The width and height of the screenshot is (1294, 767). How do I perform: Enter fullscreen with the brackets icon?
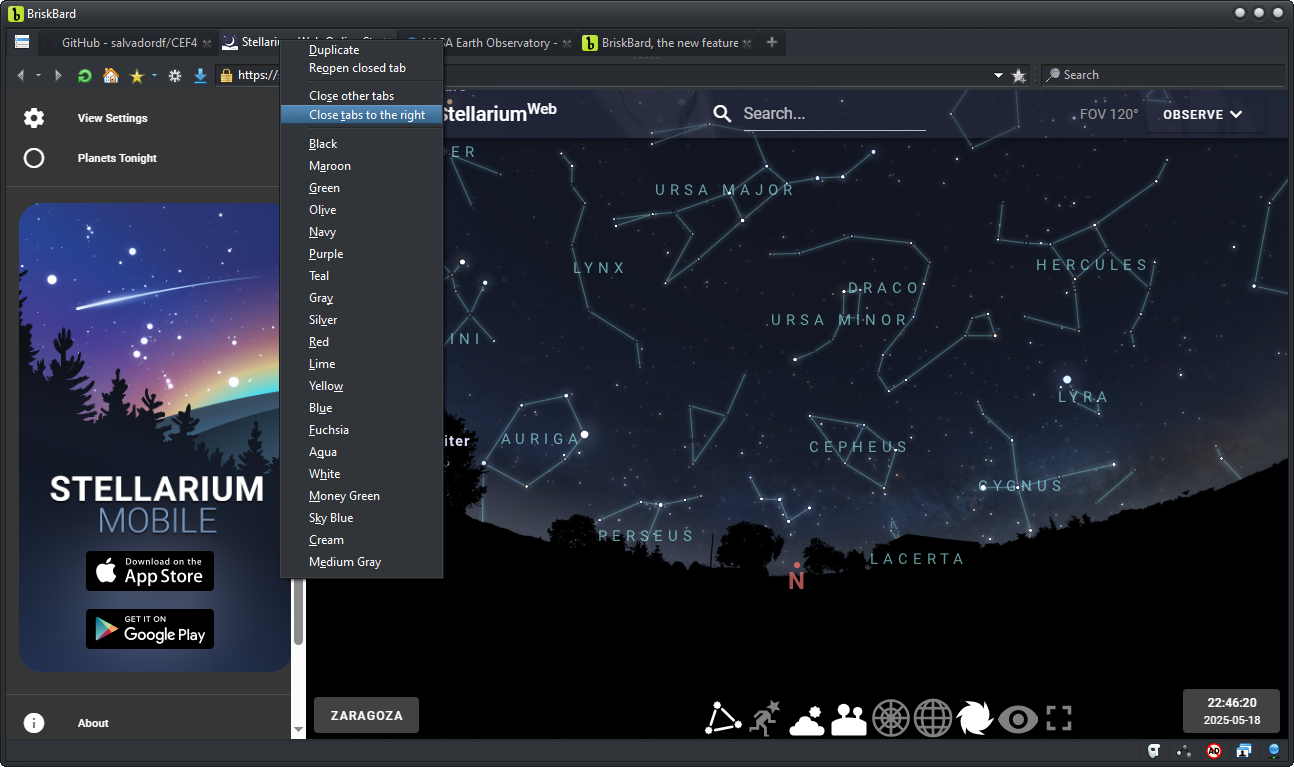[x=1059, y=718]
